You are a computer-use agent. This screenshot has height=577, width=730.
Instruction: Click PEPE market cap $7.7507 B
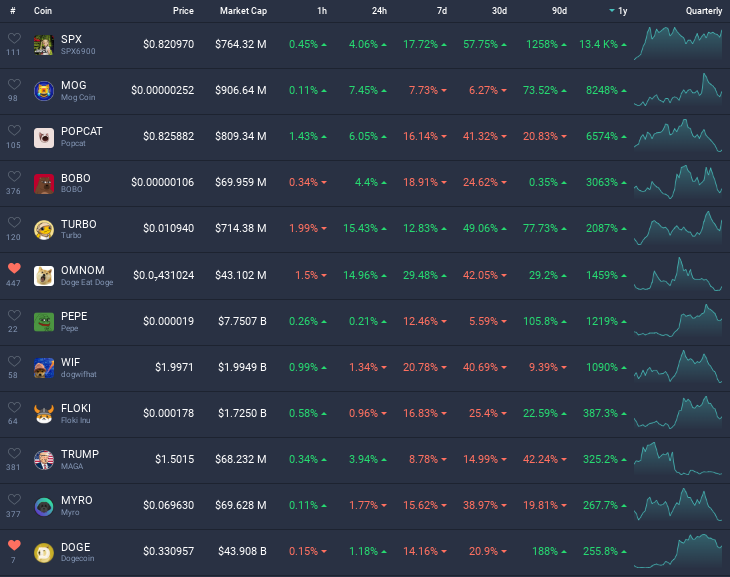point(243,321)
